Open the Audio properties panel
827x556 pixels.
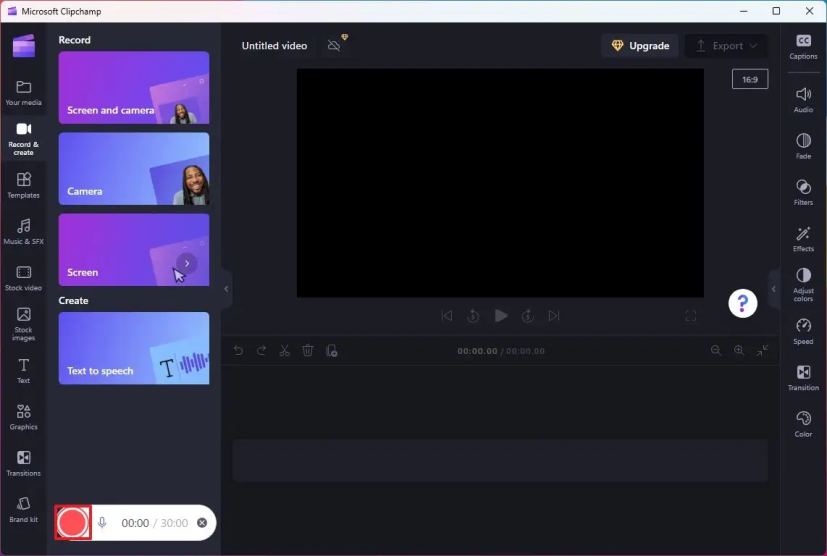click(803, 100)
